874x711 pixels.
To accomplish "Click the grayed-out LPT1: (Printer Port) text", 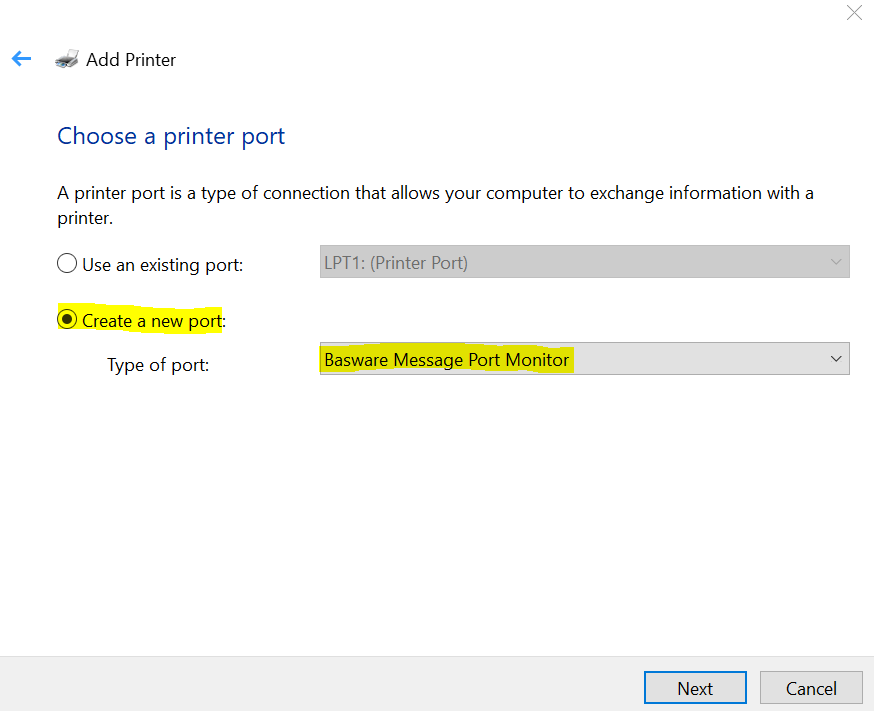I will click(396, 263).
